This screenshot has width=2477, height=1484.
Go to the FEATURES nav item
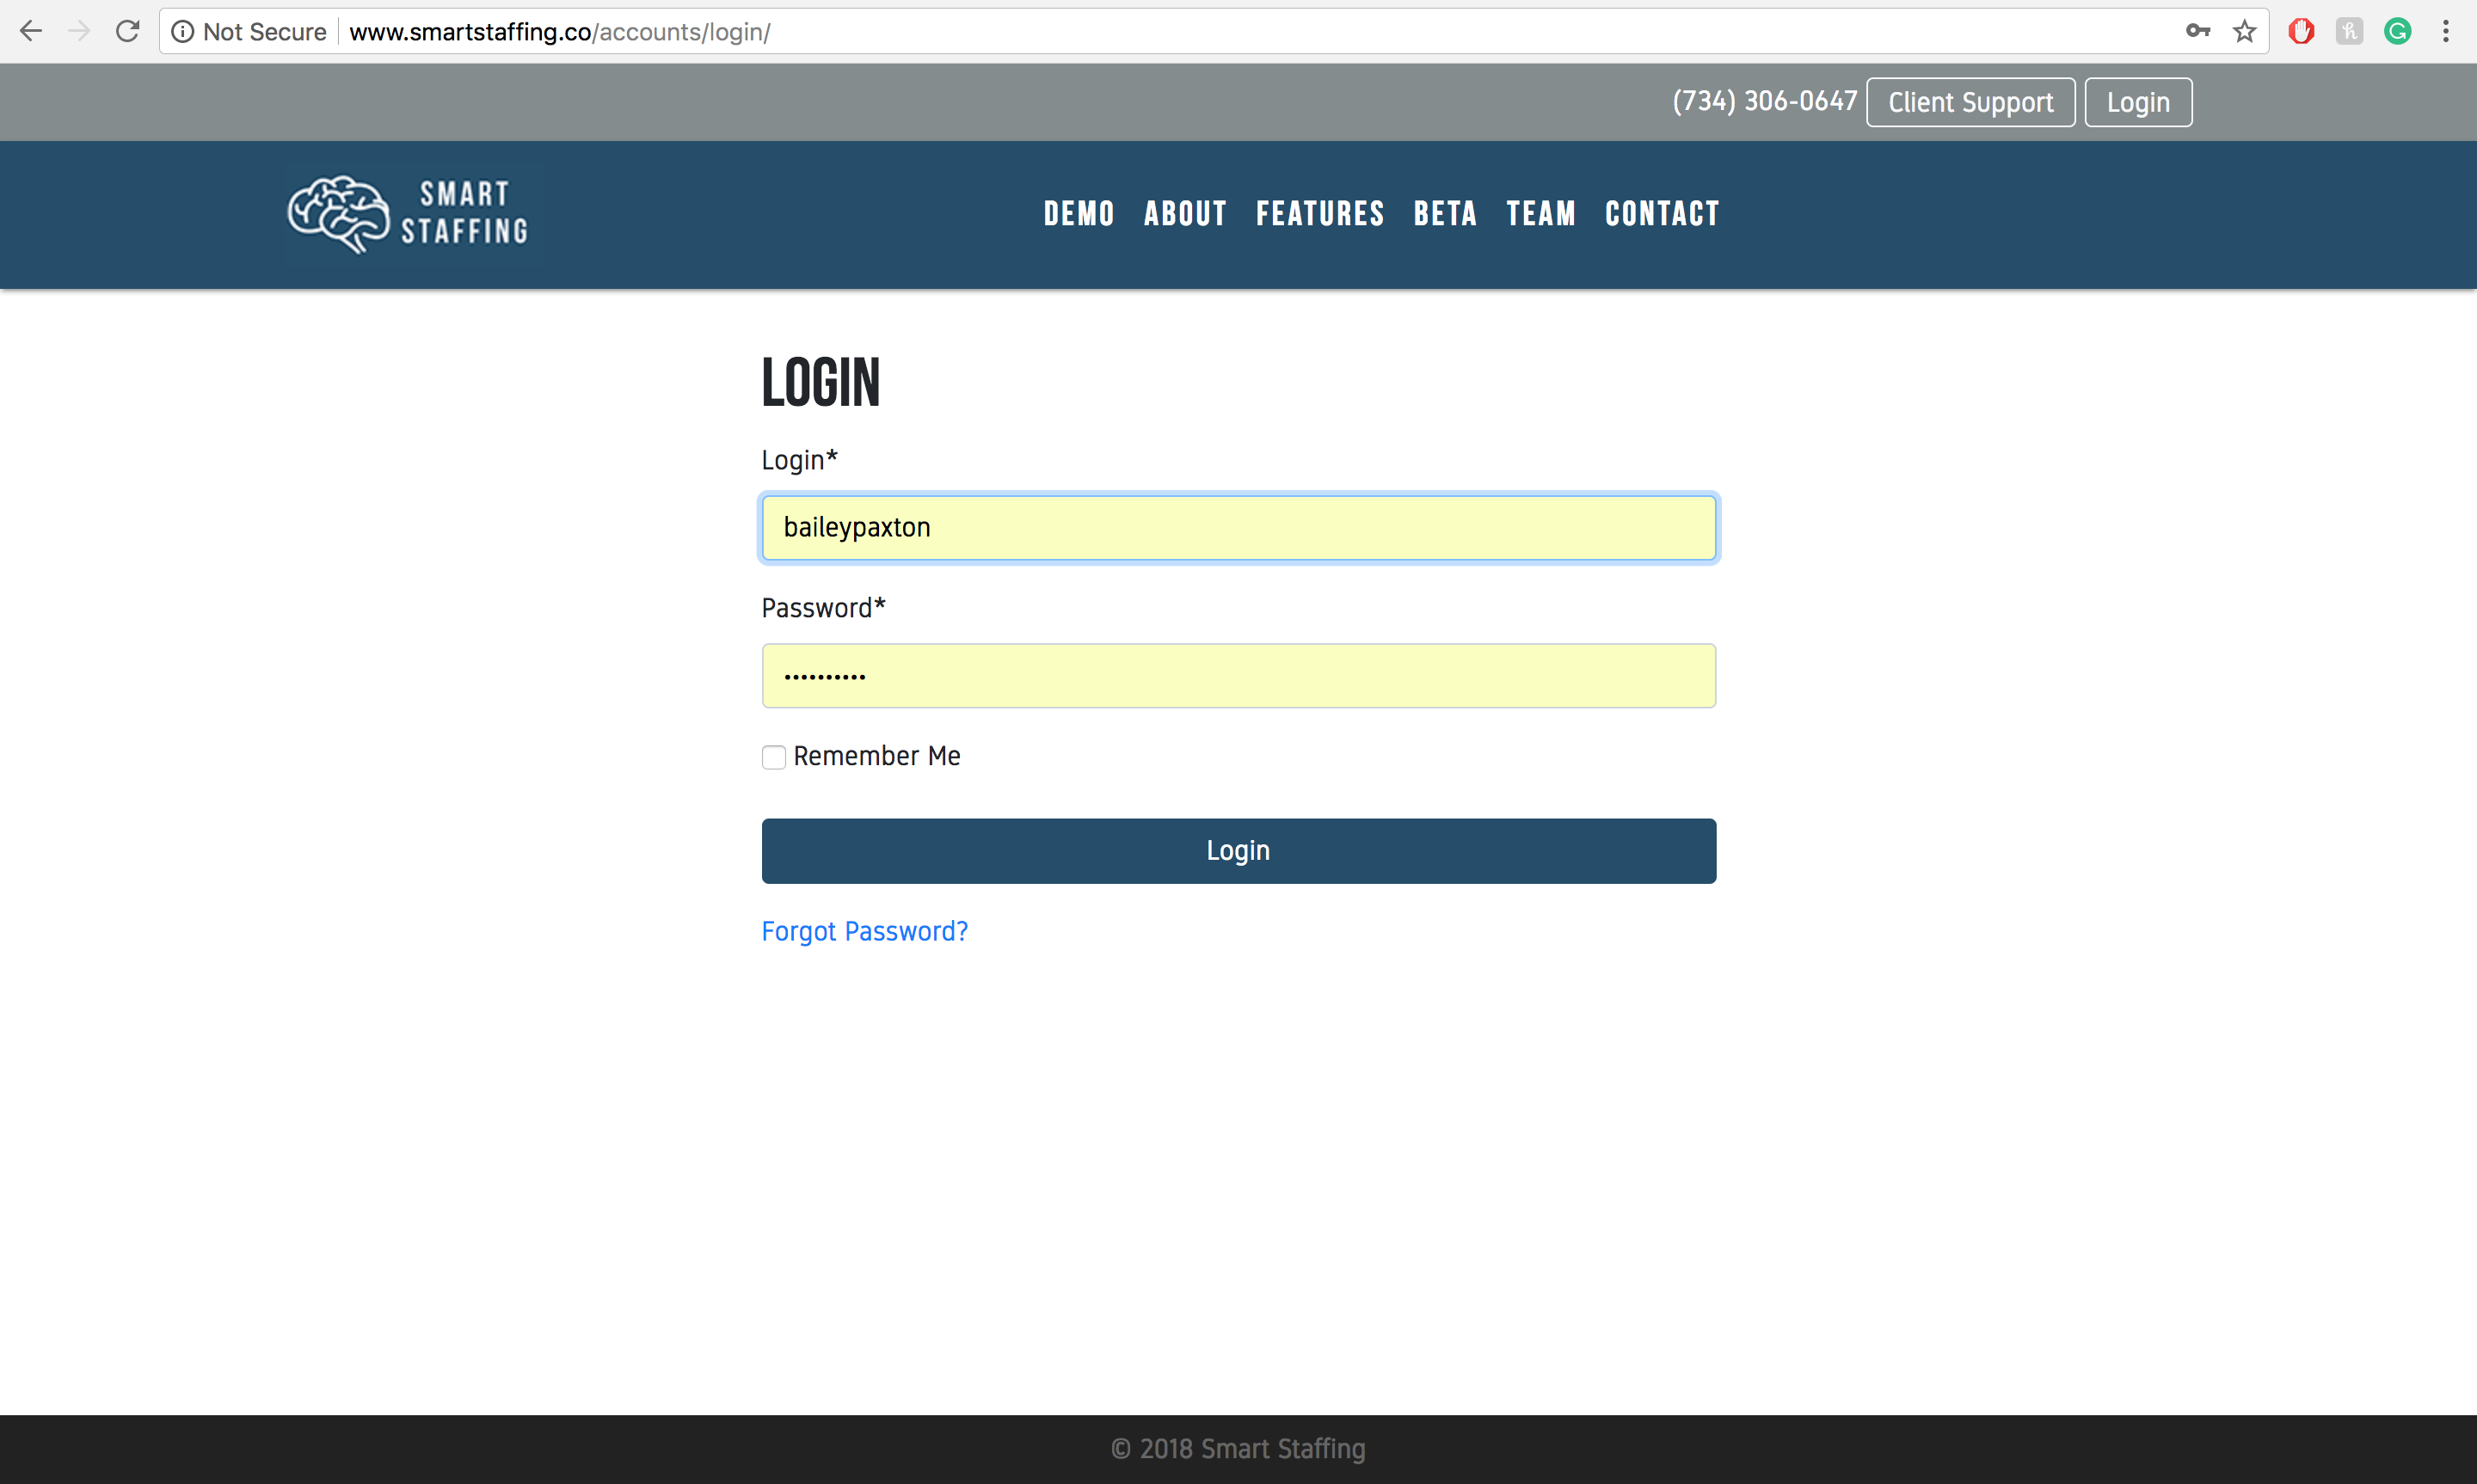(x=1320, y=214)
